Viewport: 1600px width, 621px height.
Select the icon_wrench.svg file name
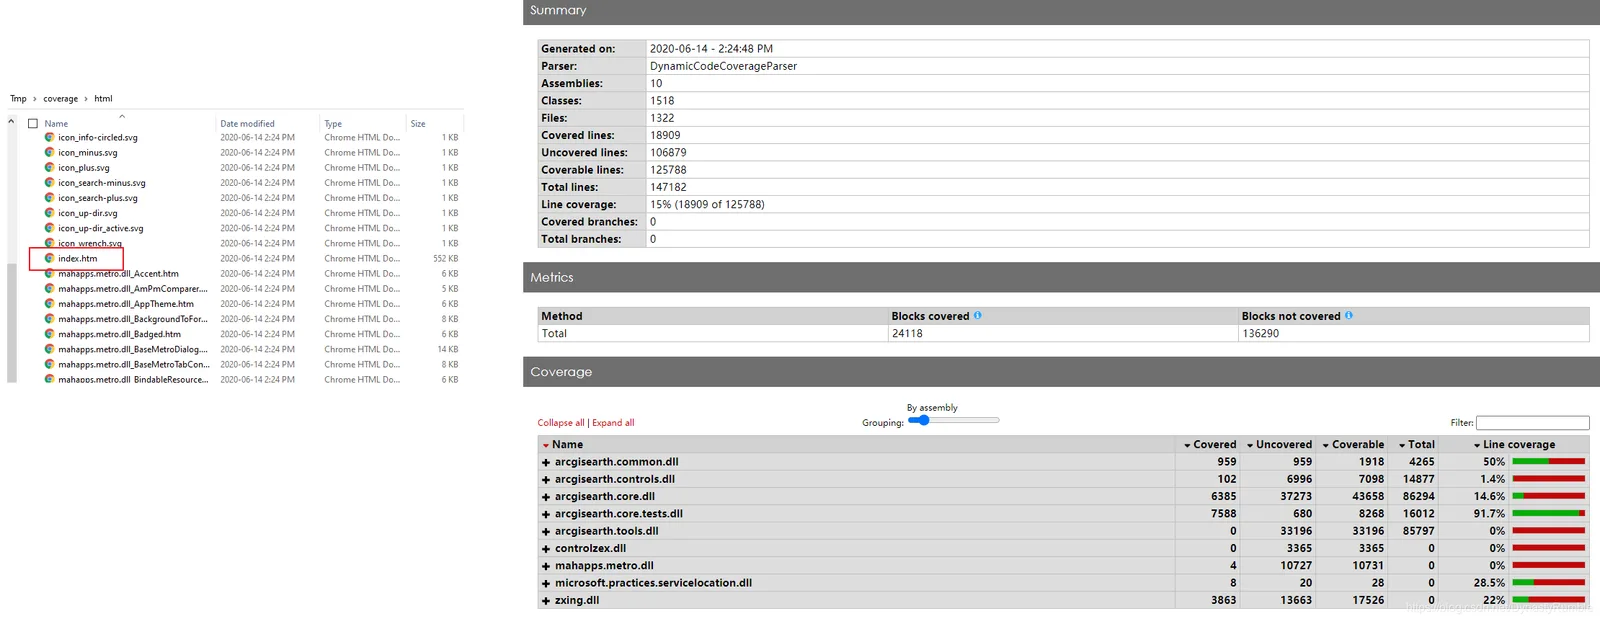(x=89, y=243)
